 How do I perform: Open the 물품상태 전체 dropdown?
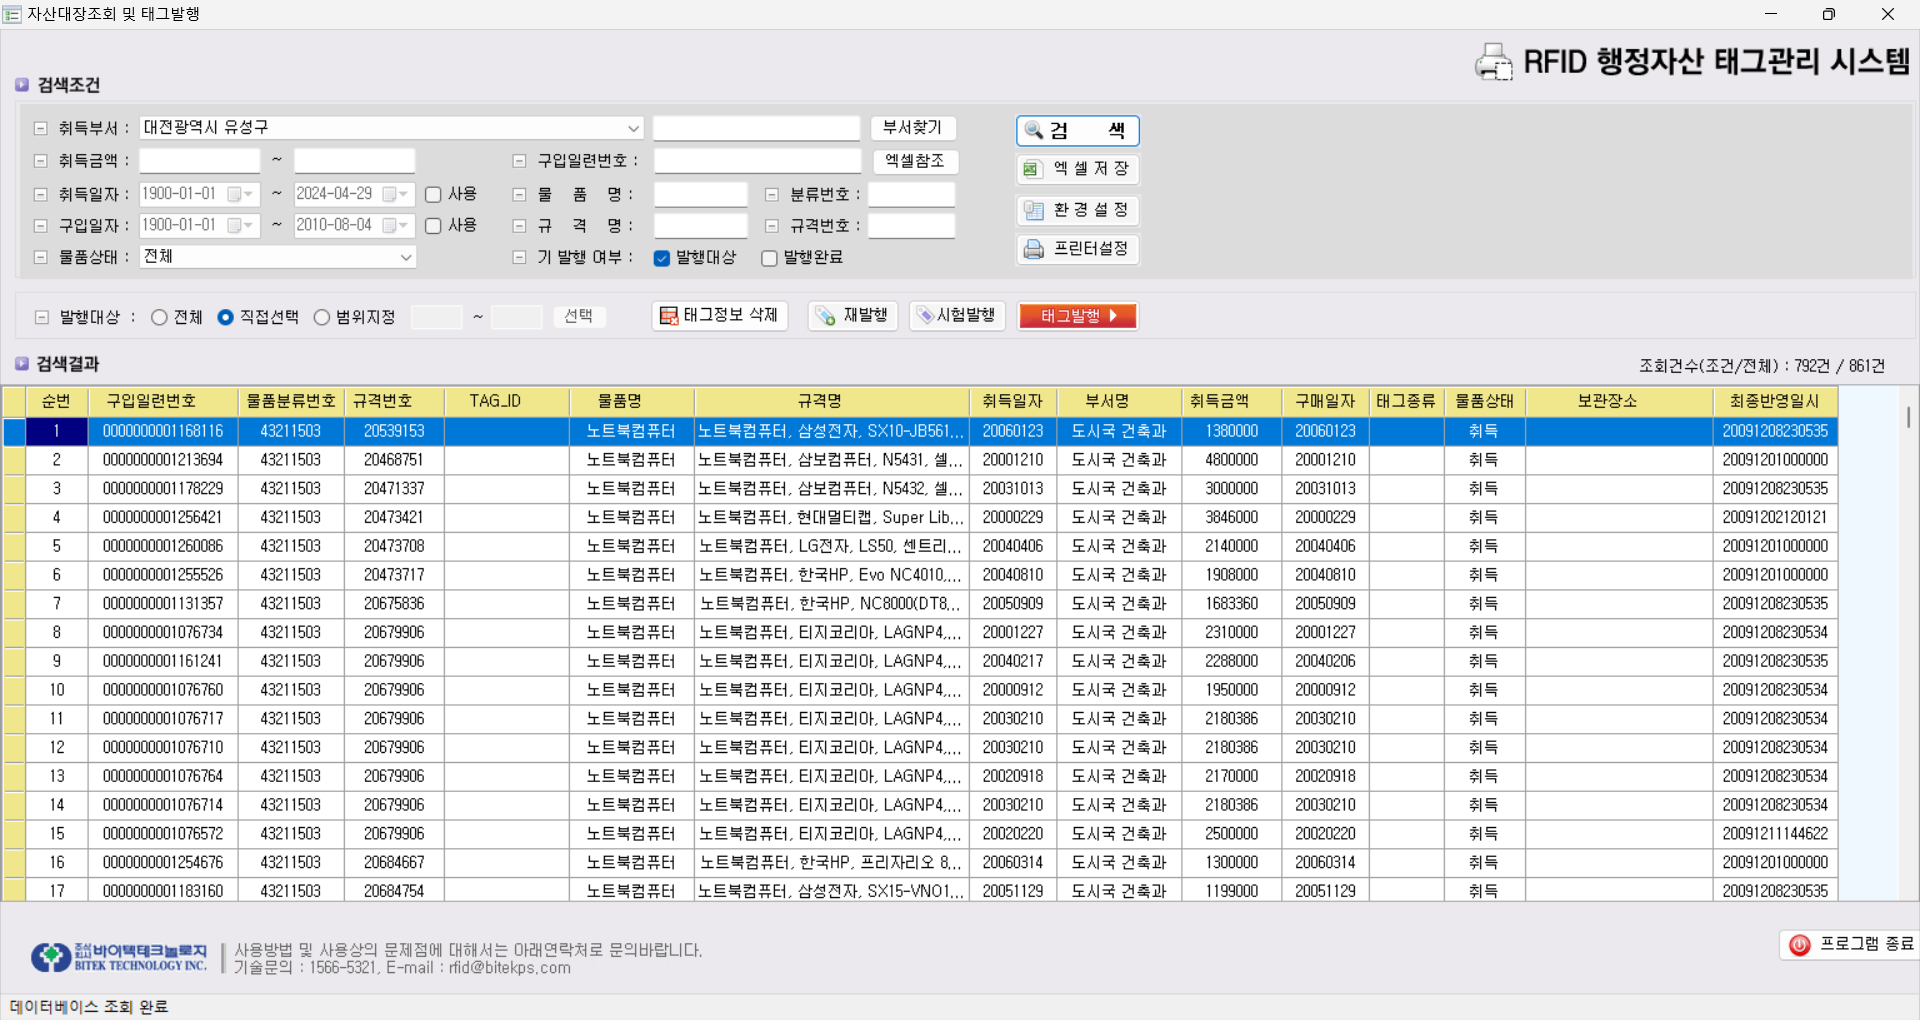click(406, 257)
